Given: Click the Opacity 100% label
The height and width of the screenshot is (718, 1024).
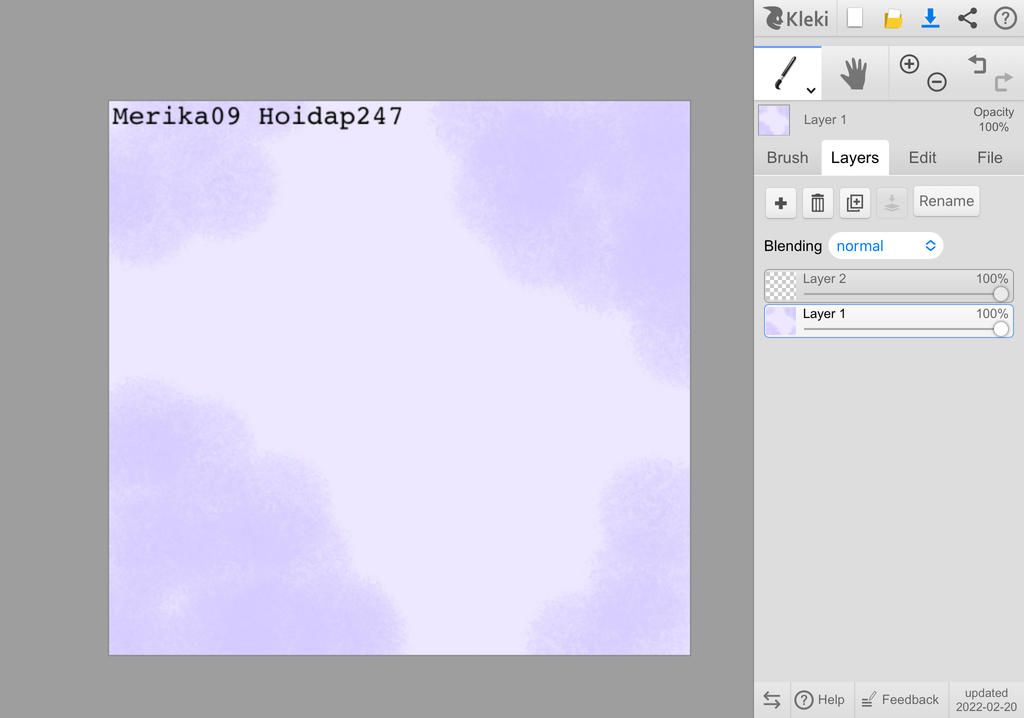Looking at the screenshot, I should coord(993,120).
